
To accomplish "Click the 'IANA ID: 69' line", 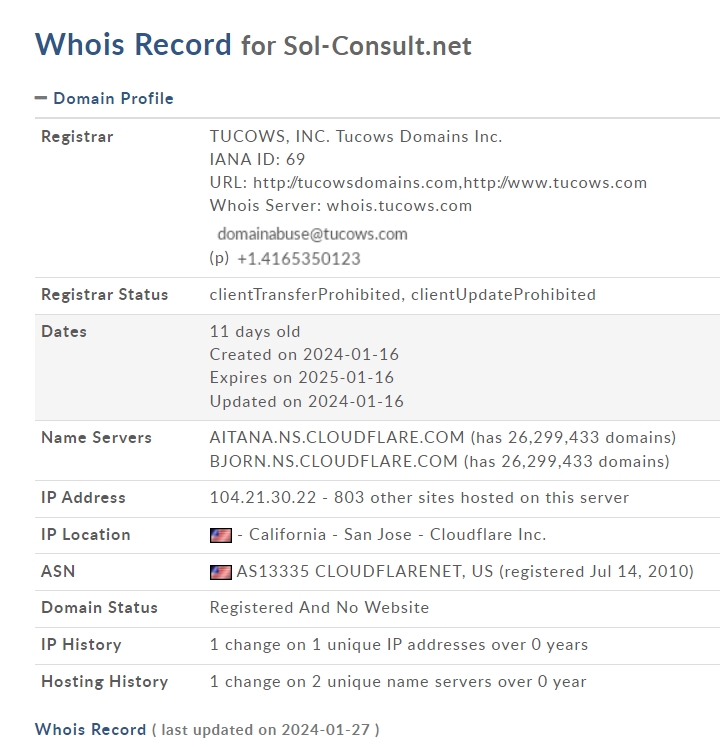I will click(257, 159).
